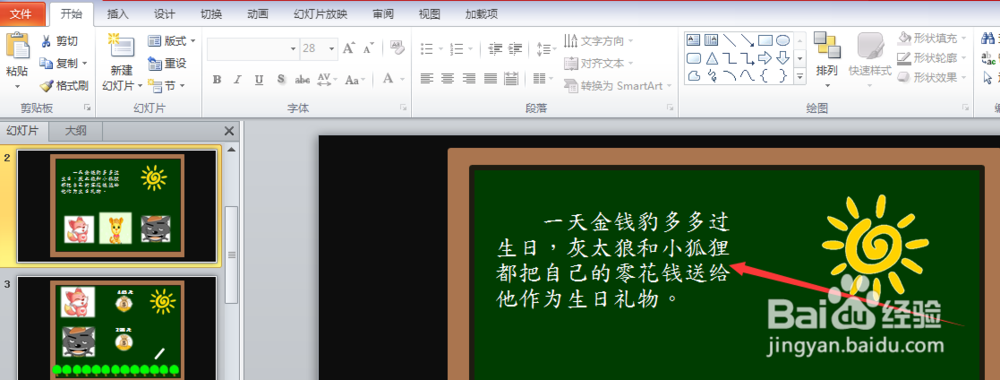Viewport: 1000px width, 380px height.
Task: Align text left
Action: 427,78
